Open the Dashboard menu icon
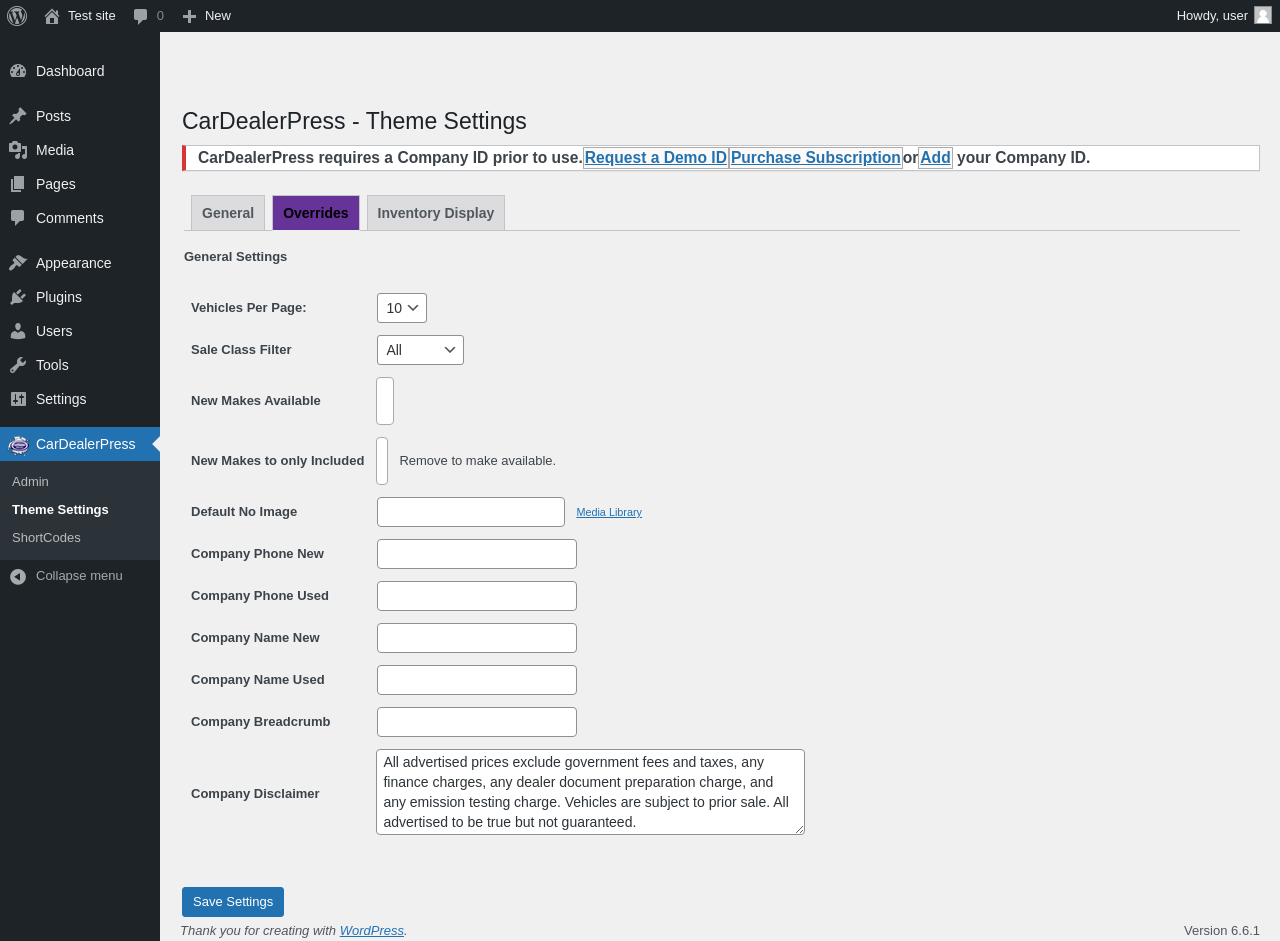This screenshot has width=1280, height=941. click(x=18, y=71)
